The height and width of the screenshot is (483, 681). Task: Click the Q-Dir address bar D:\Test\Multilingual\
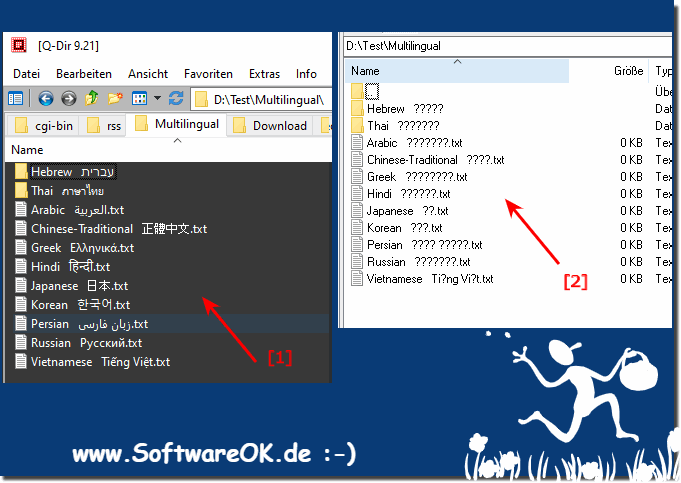(261, 99)
